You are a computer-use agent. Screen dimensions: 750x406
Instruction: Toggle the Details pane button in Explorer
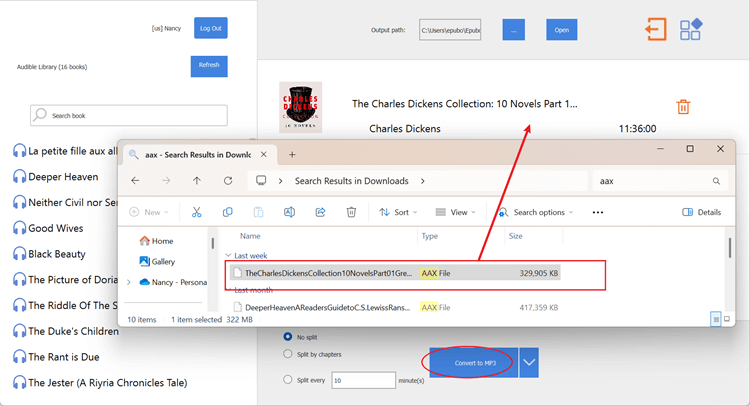(x=702, y=212)
